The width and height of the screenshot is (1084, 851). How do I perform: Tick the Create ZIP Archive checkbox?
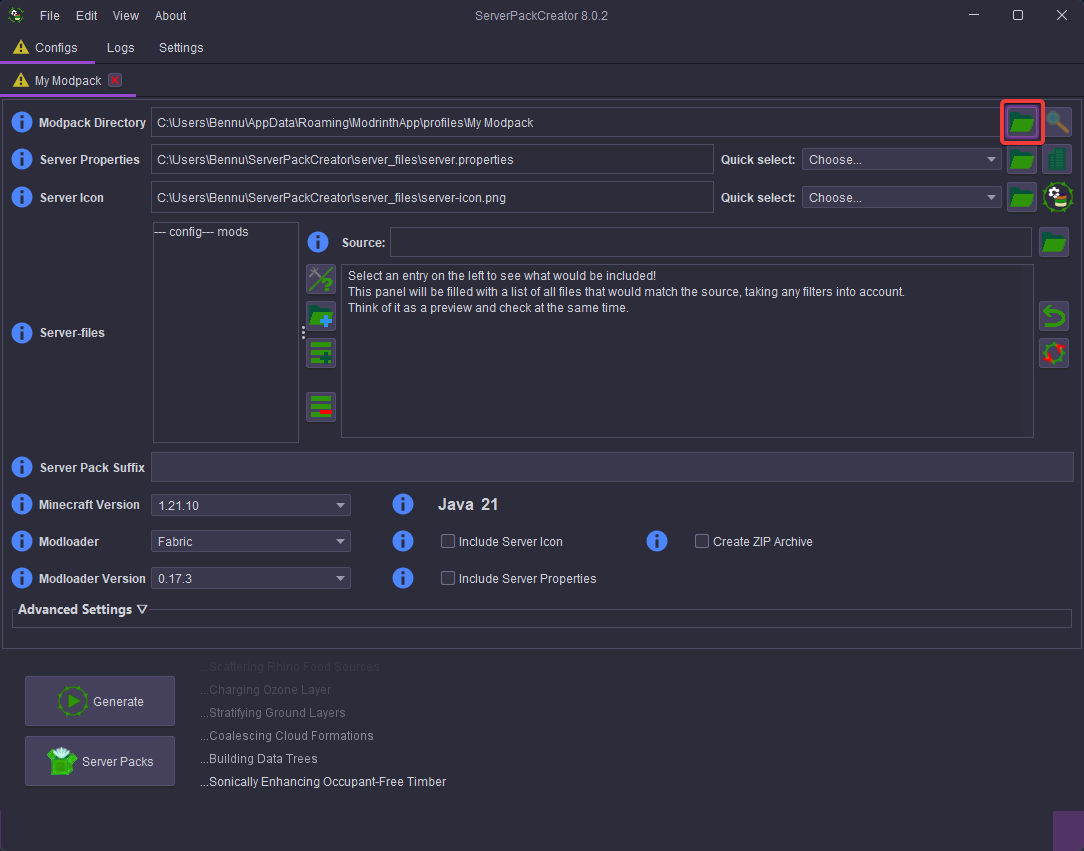[702, 542]
